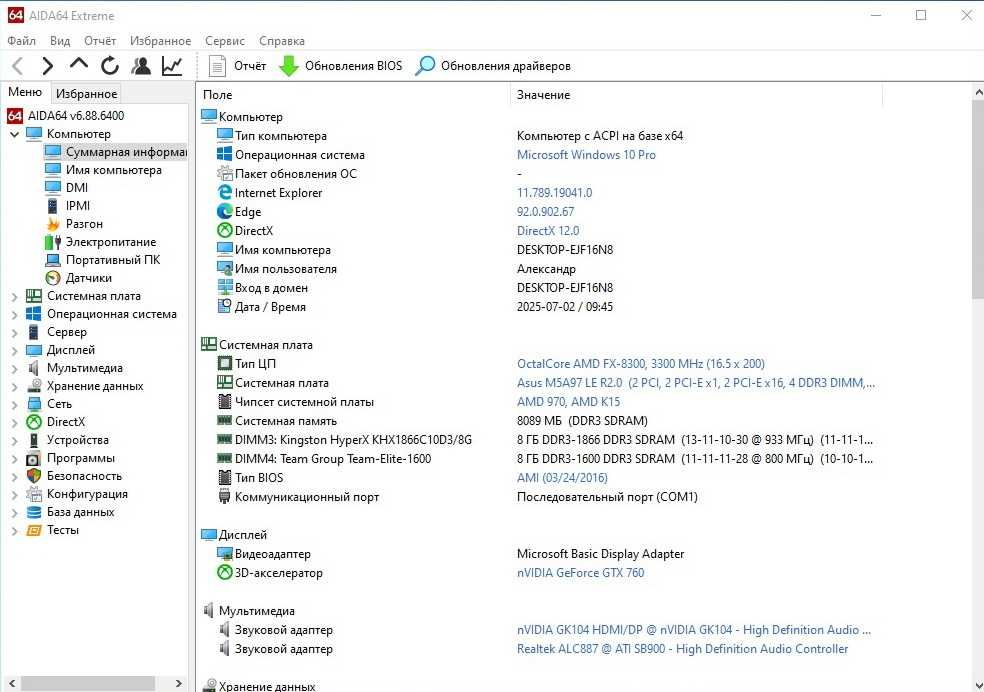Go forward with the right arrow toolbar icon
This screenshot has height=692, width=984.
pyautogui.click(x=48, y=66)
